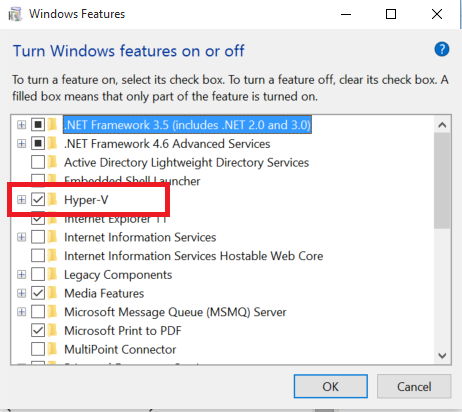
Task: Select the Media Features folder icon
Action: pos(52,293)
